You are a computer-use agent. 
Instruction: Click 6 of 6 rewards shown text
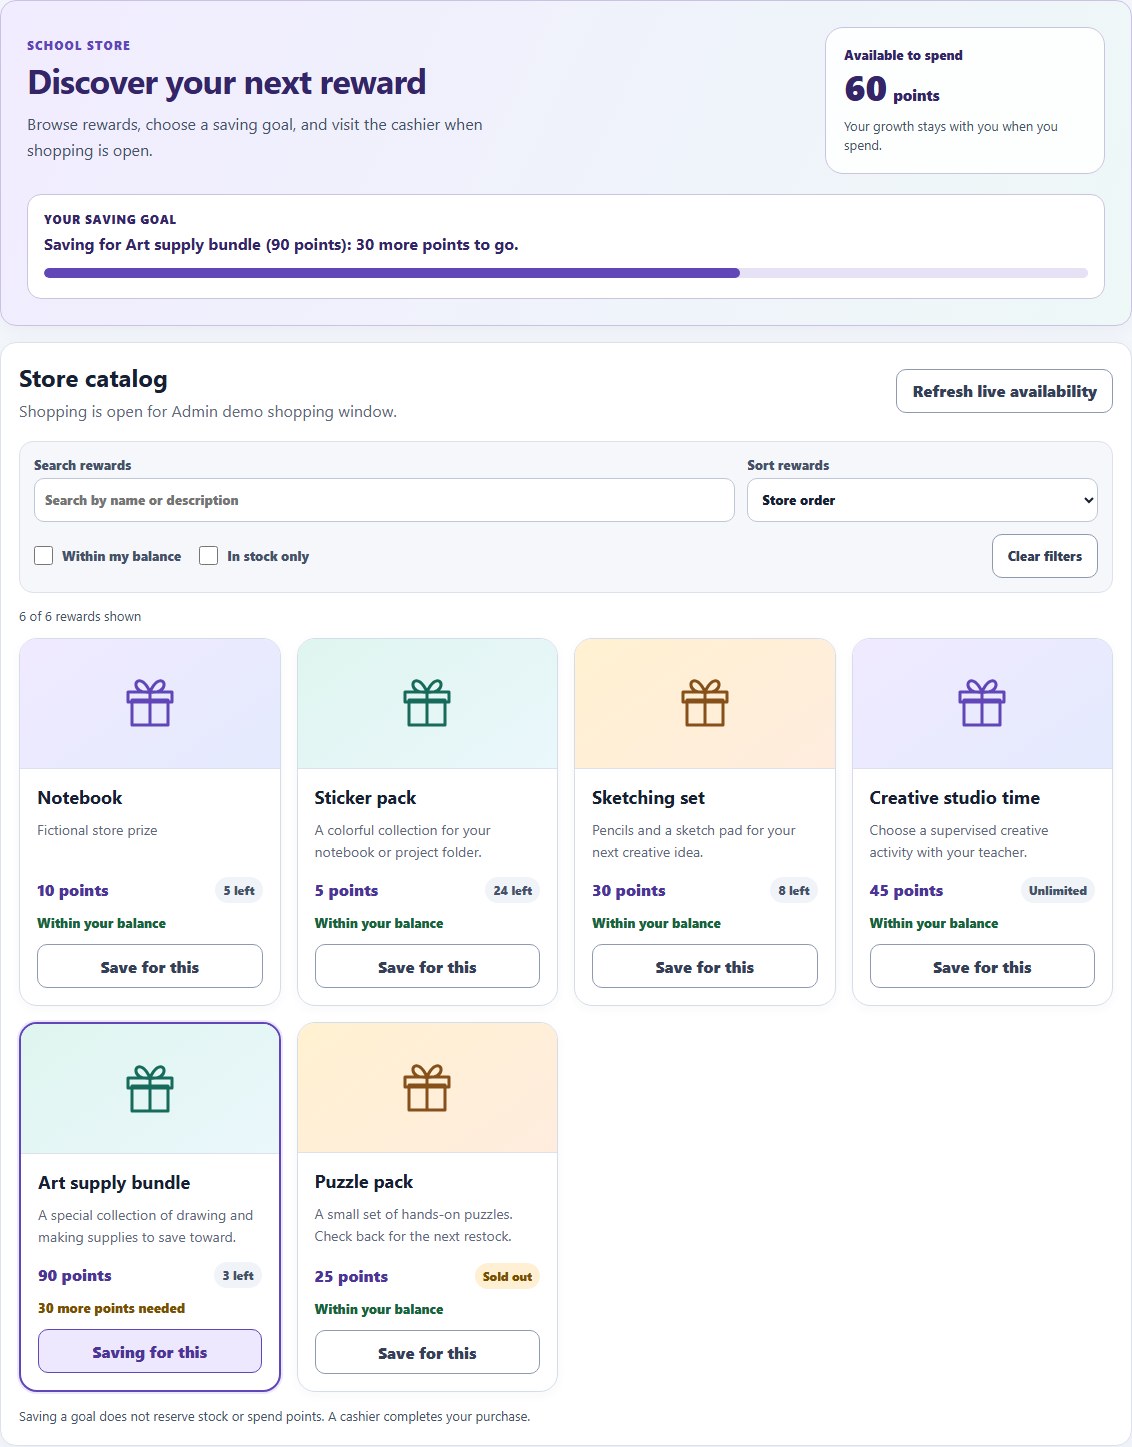(80, 616)
